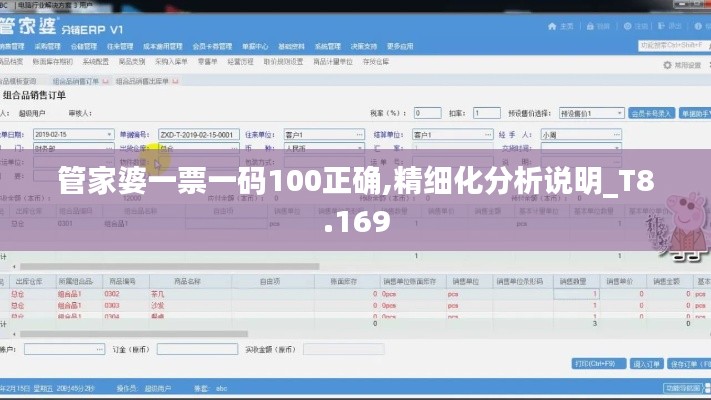Image resolution: width=711 pixels, height=400 pixels.
Task: Open the 决策支持 menu
Action: pyautogui.click(x=364, y=46)
